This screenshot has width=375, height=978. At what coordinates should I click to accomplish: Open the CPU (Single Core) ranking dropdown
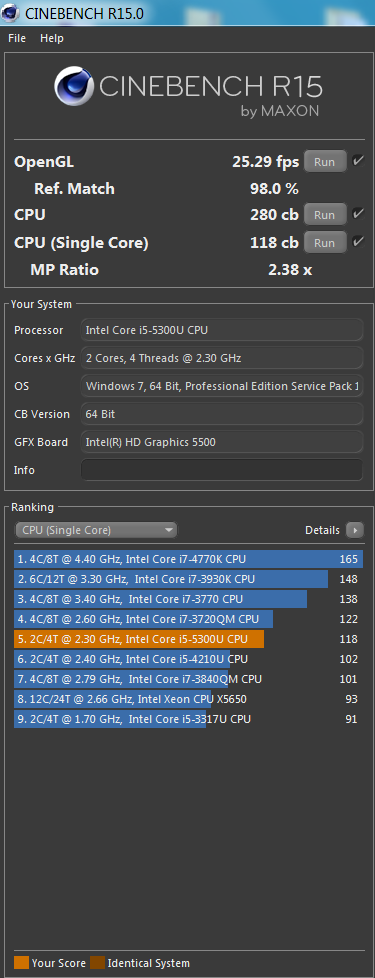96,530
